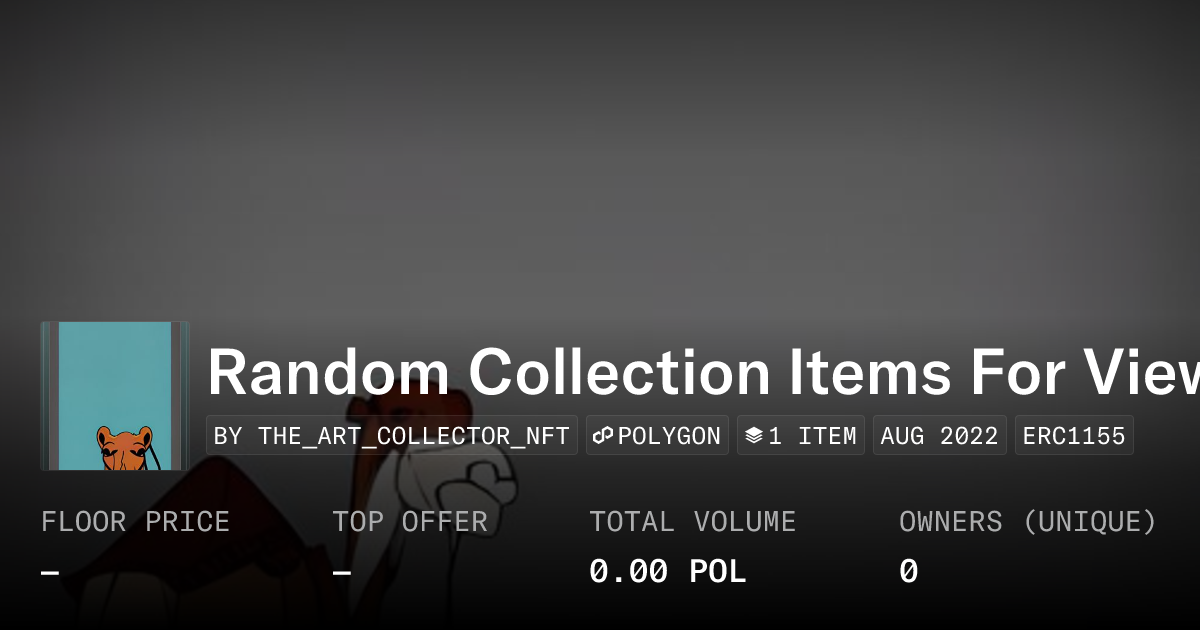Viewport: 1200px width, 630px height.
Task: Click the Polygon chain link icon
Action: pyautogui.click(x=603, y=436)
